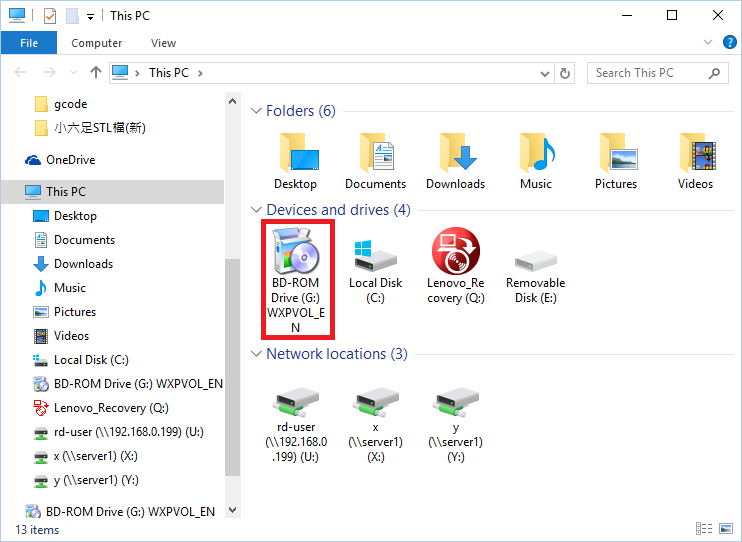Open the BD-ROM Drive (G:) icon
Image resolution: width=742 pixels, height=542 pixels.
(x=295, y=251)
